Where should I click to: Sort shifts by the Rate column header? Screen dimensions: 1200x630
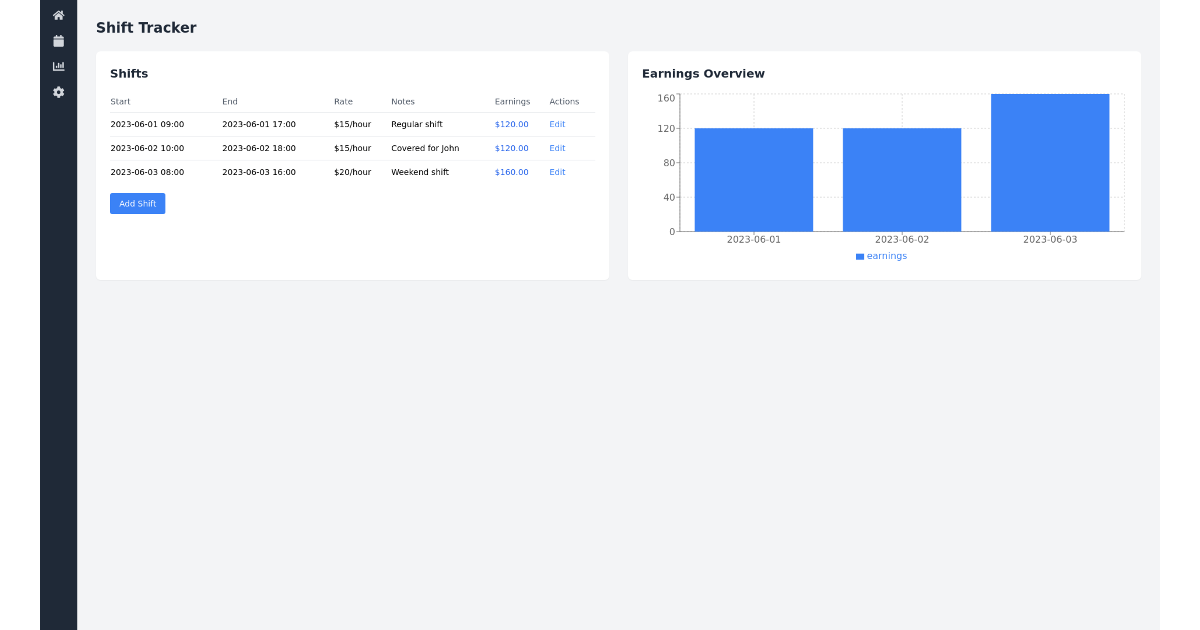tap(343, 101)
